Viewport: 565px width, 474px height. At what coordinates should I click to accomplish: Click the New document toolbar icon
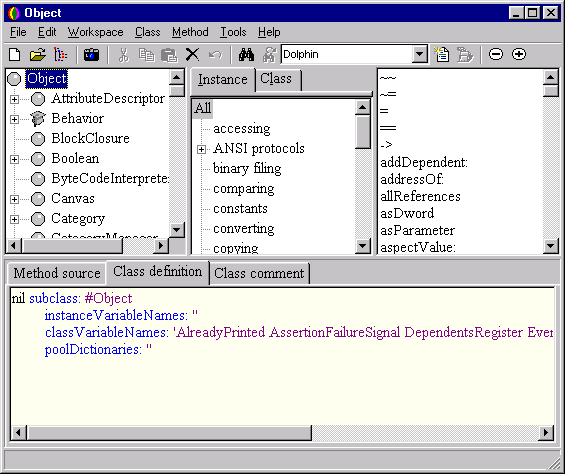pyautogui.click(x=14, y=55)
